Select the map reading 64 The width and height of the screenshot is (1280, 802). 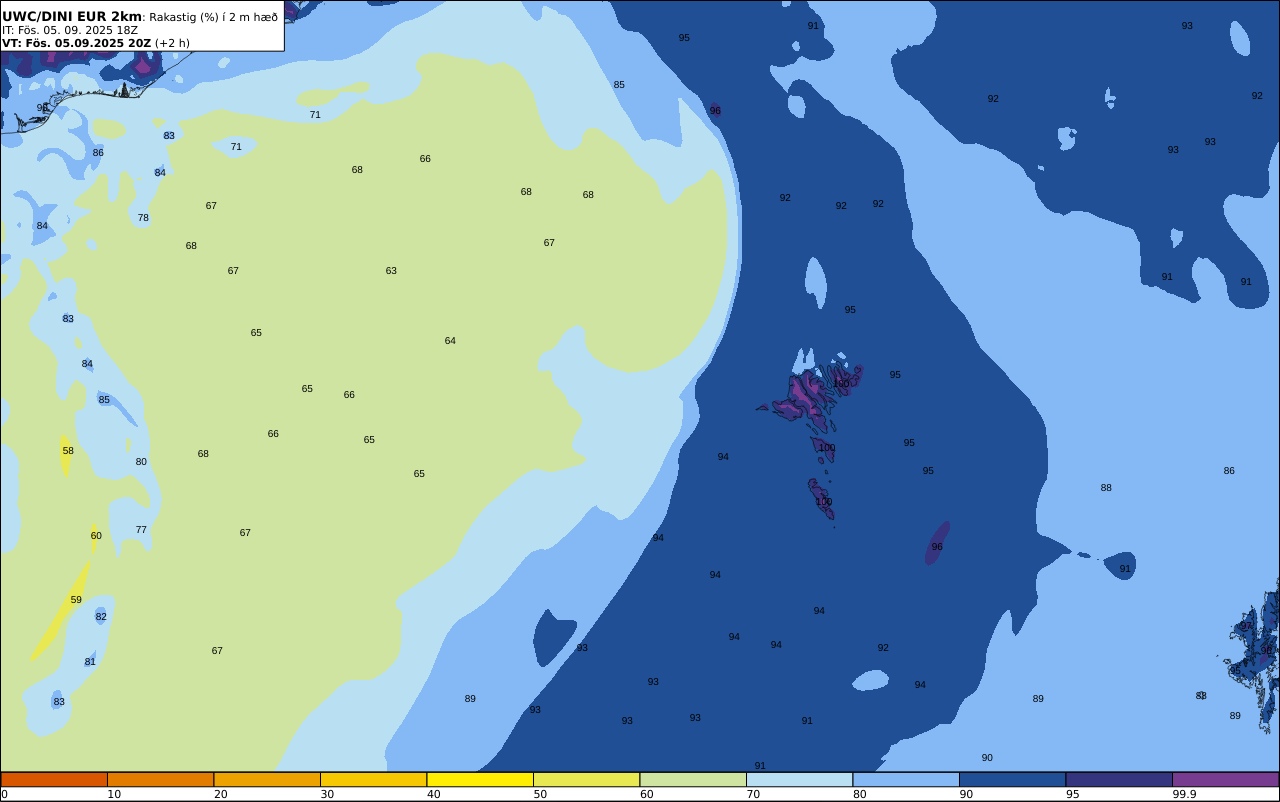[x=450, y=341]
